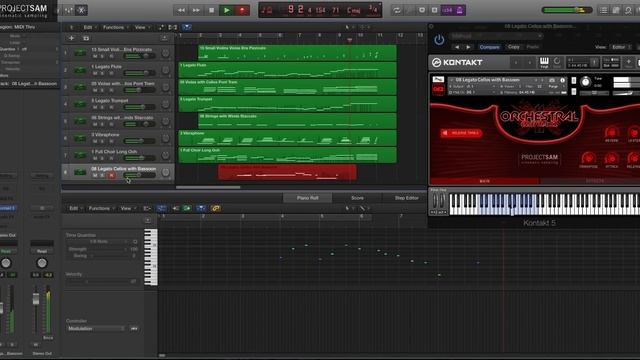Disable record on Legato Cellos with Bassoon track
Image resolution: width=640 pixels, height=360 pixels.
[x=111, y=176]
